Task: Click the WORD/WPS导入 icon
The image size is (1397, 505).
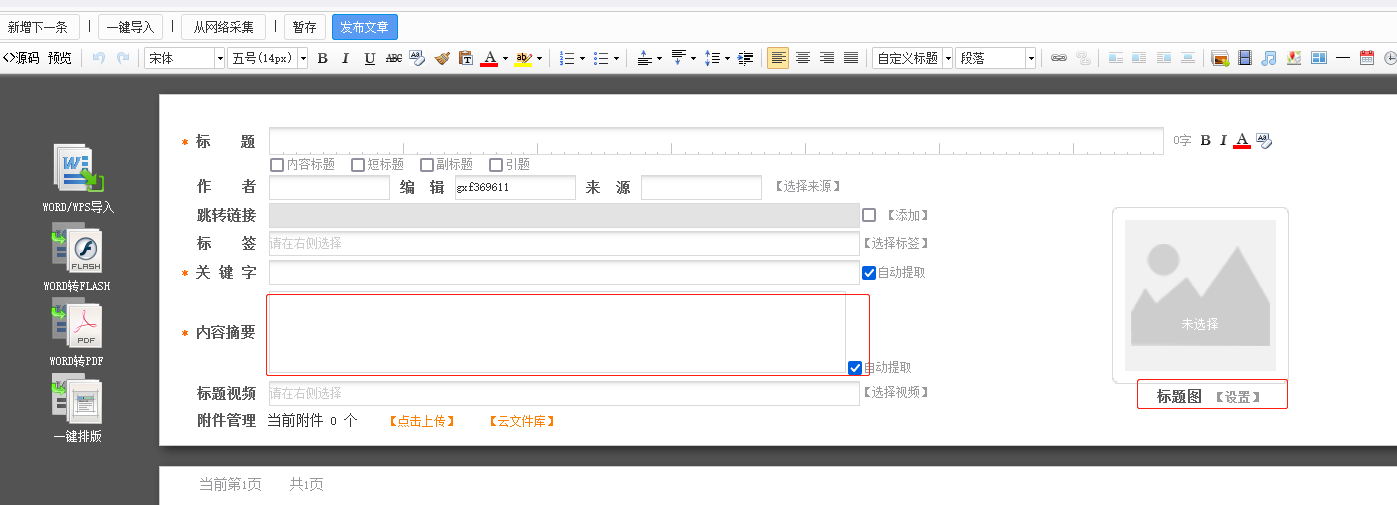Action: 78,170
